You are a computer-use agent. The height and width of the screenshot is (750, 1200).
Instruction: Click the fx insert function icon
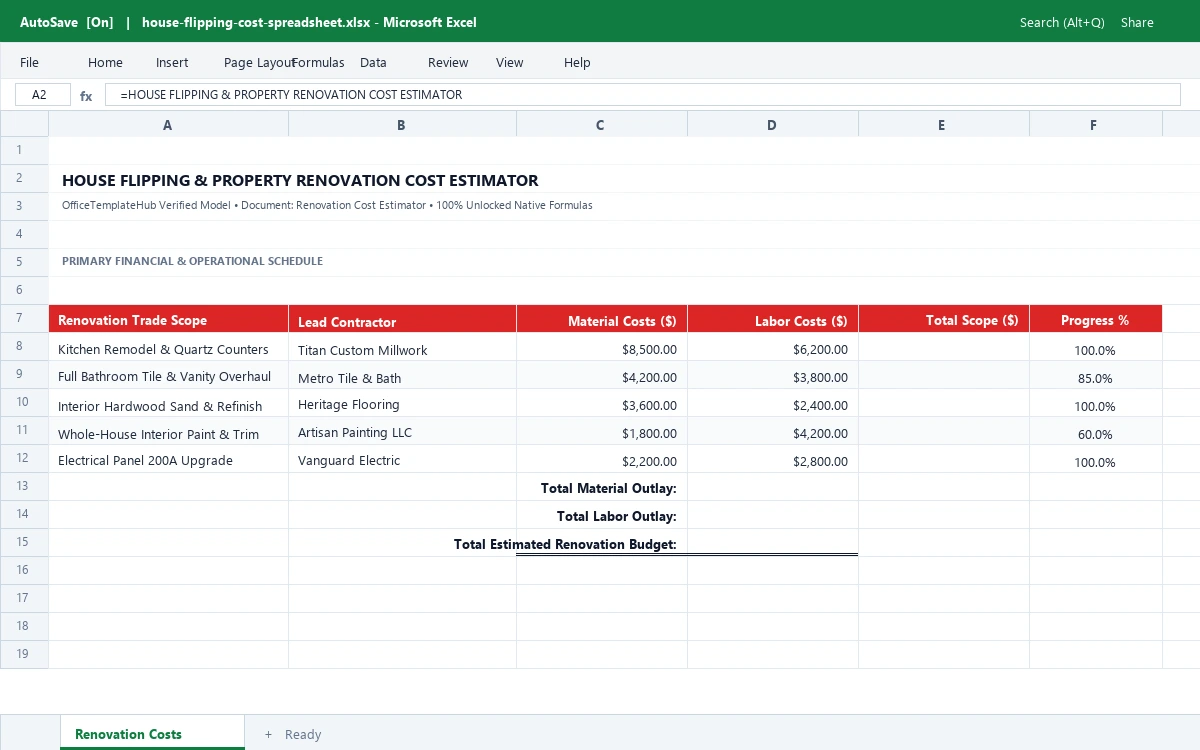[86, 96]
